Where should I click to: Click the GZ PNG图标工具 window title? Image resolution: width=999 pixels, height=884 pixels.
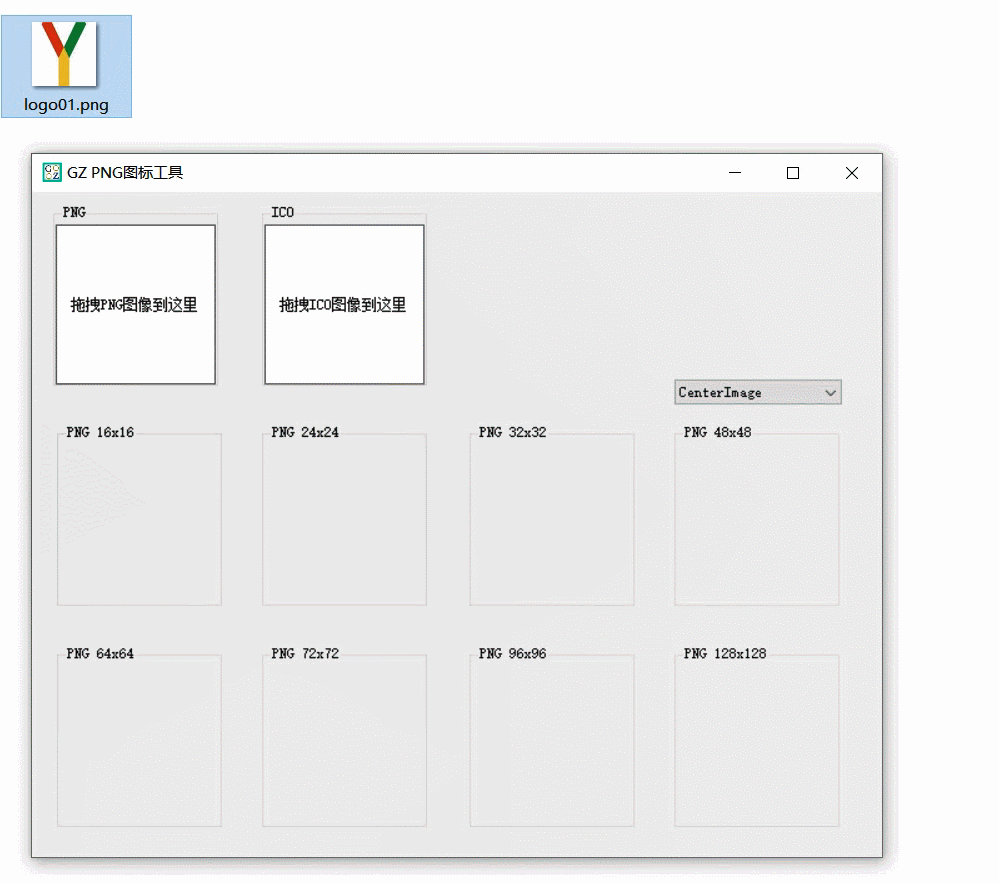point(125,173)
